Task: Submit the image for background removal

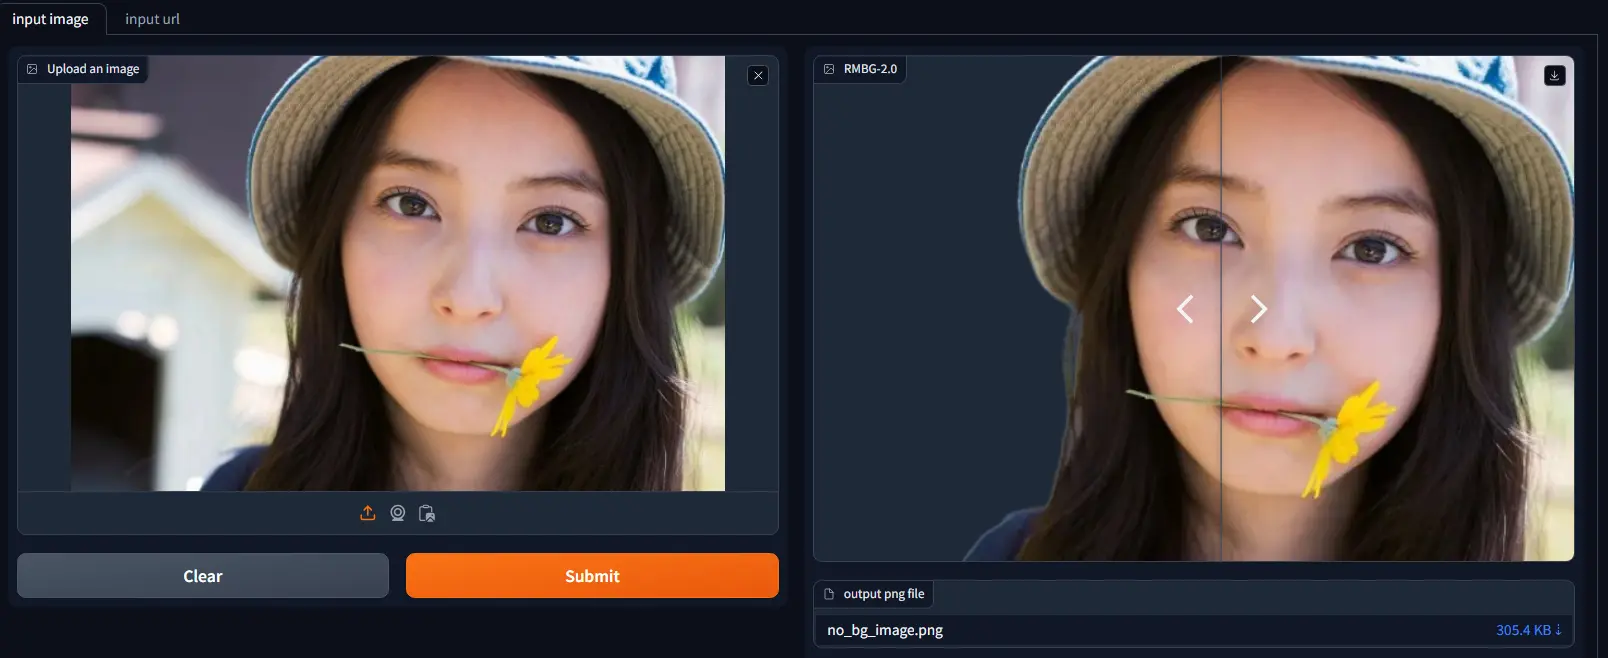Action: (592, 576)
